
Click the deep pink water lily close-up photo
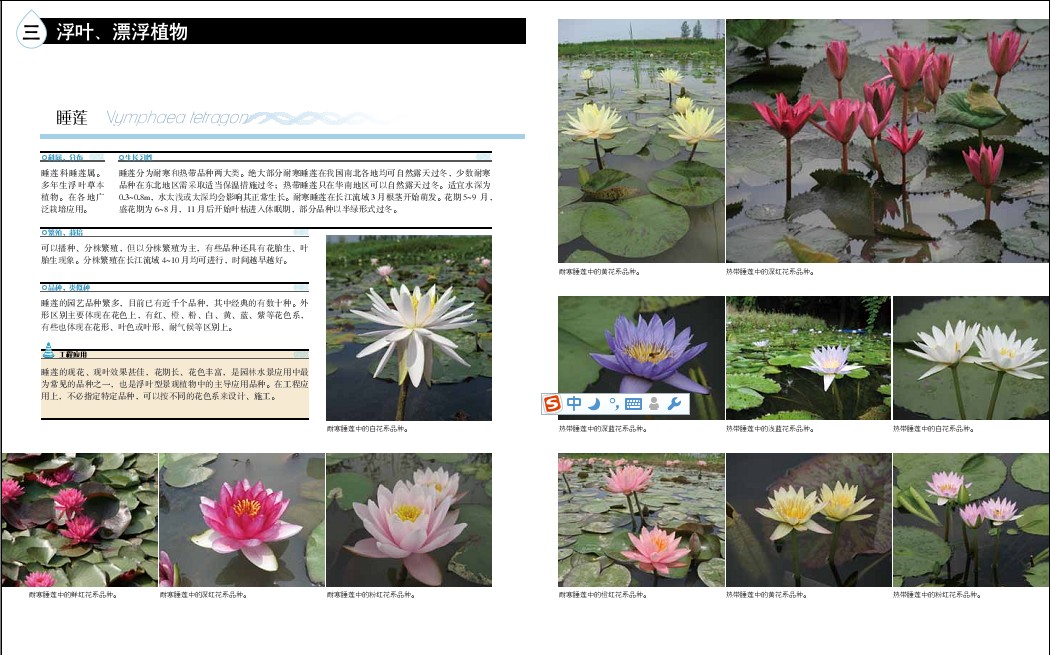(241, 519)
